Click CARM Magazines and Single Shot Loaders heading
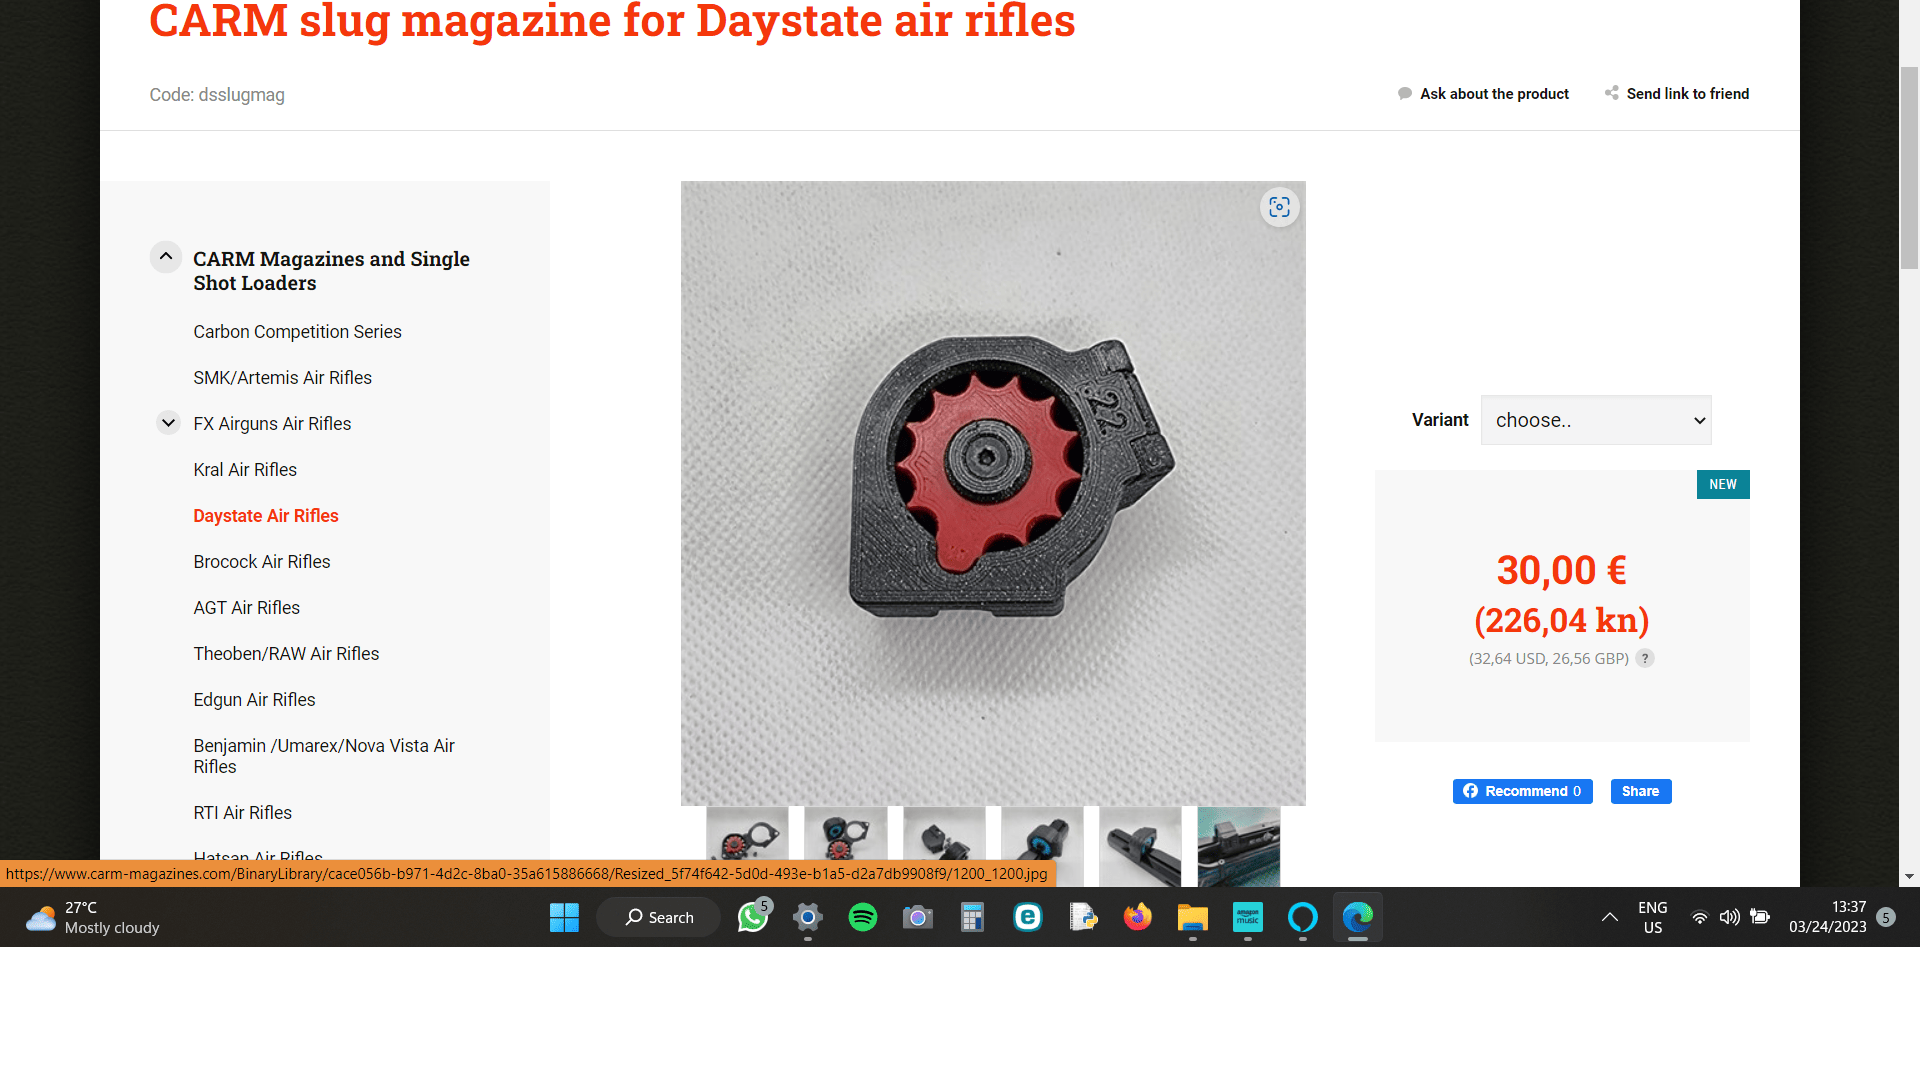 click(331, 271)
